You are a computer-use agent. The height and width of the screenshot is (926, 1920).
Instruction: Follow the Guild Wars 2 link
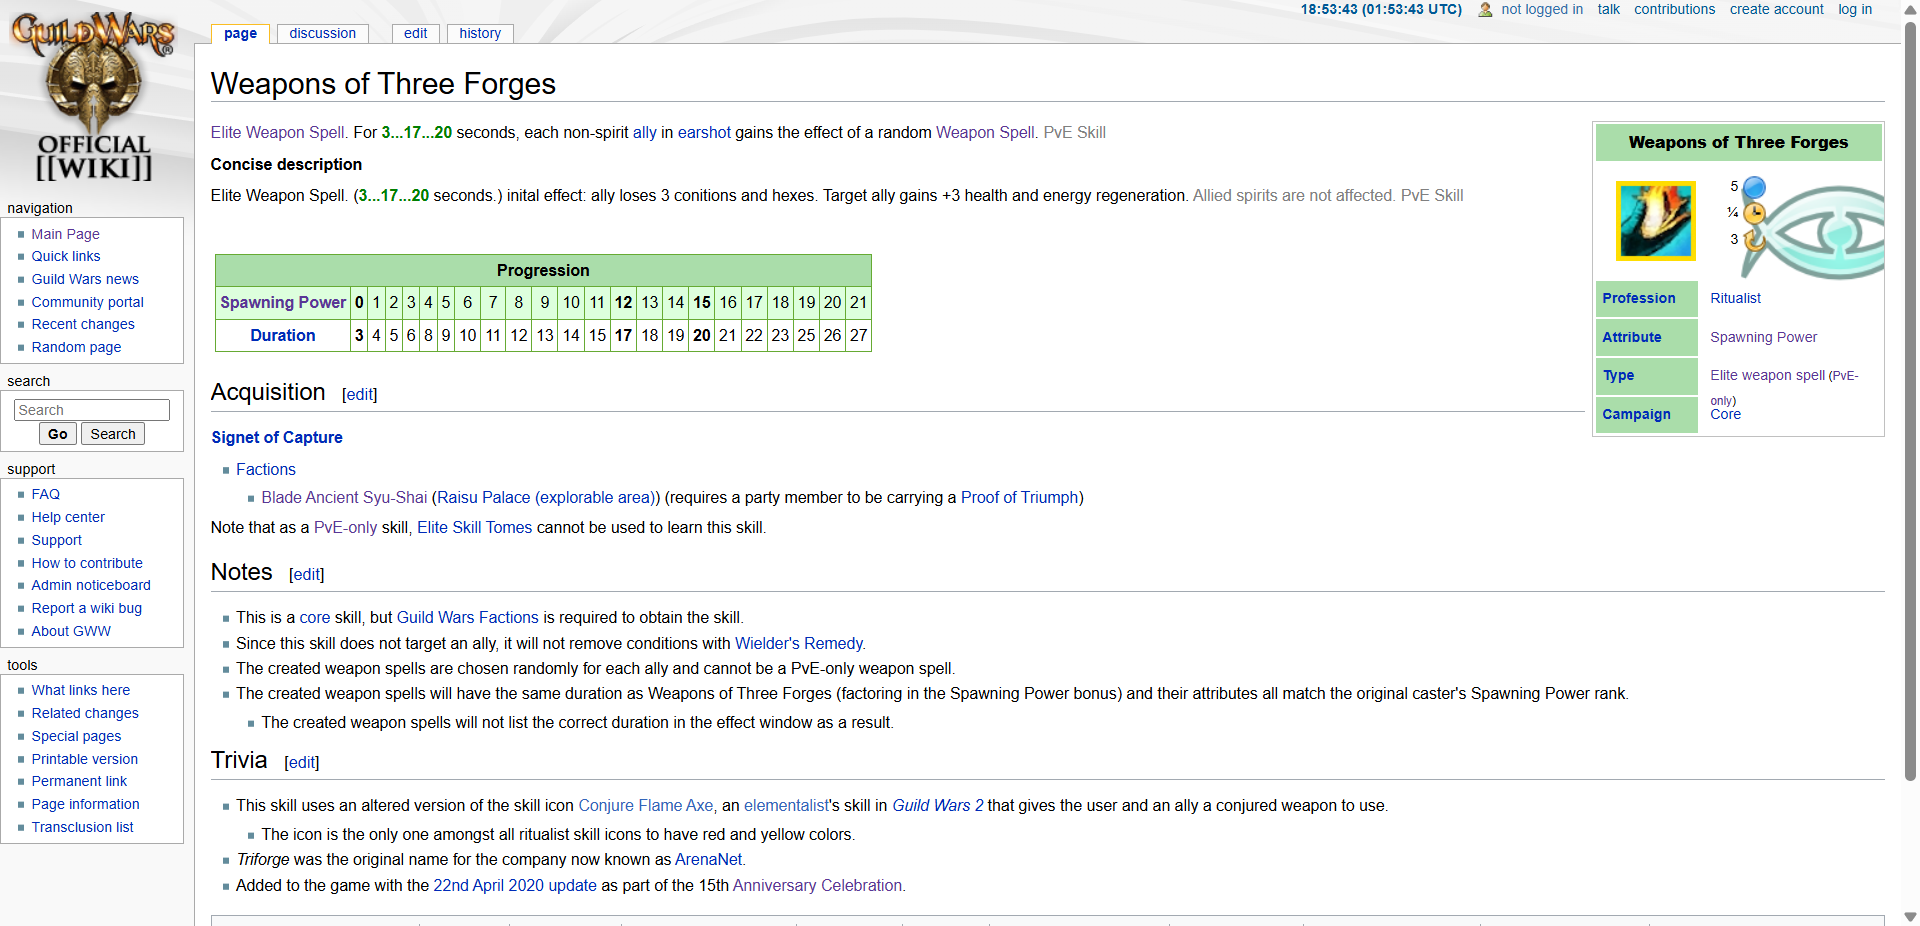point(938,805)
